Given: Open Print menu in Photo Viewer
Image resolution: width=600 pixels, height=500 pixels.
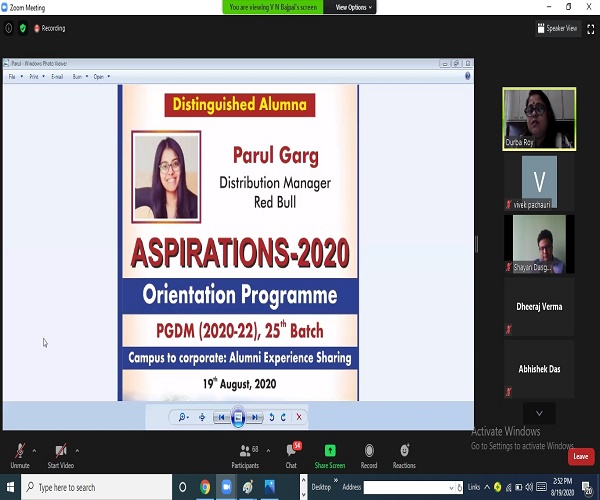Looking at the screenshot, I should coord(37,77).
